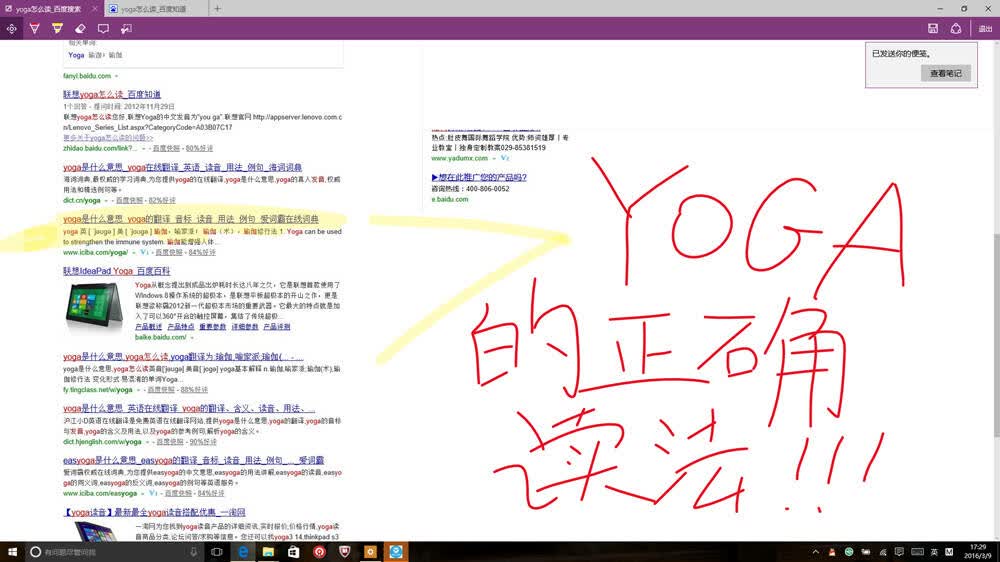The height and width of the screenshot is (562, 1000).
Task: Select the red Pen tool
Action: point(34,29)
